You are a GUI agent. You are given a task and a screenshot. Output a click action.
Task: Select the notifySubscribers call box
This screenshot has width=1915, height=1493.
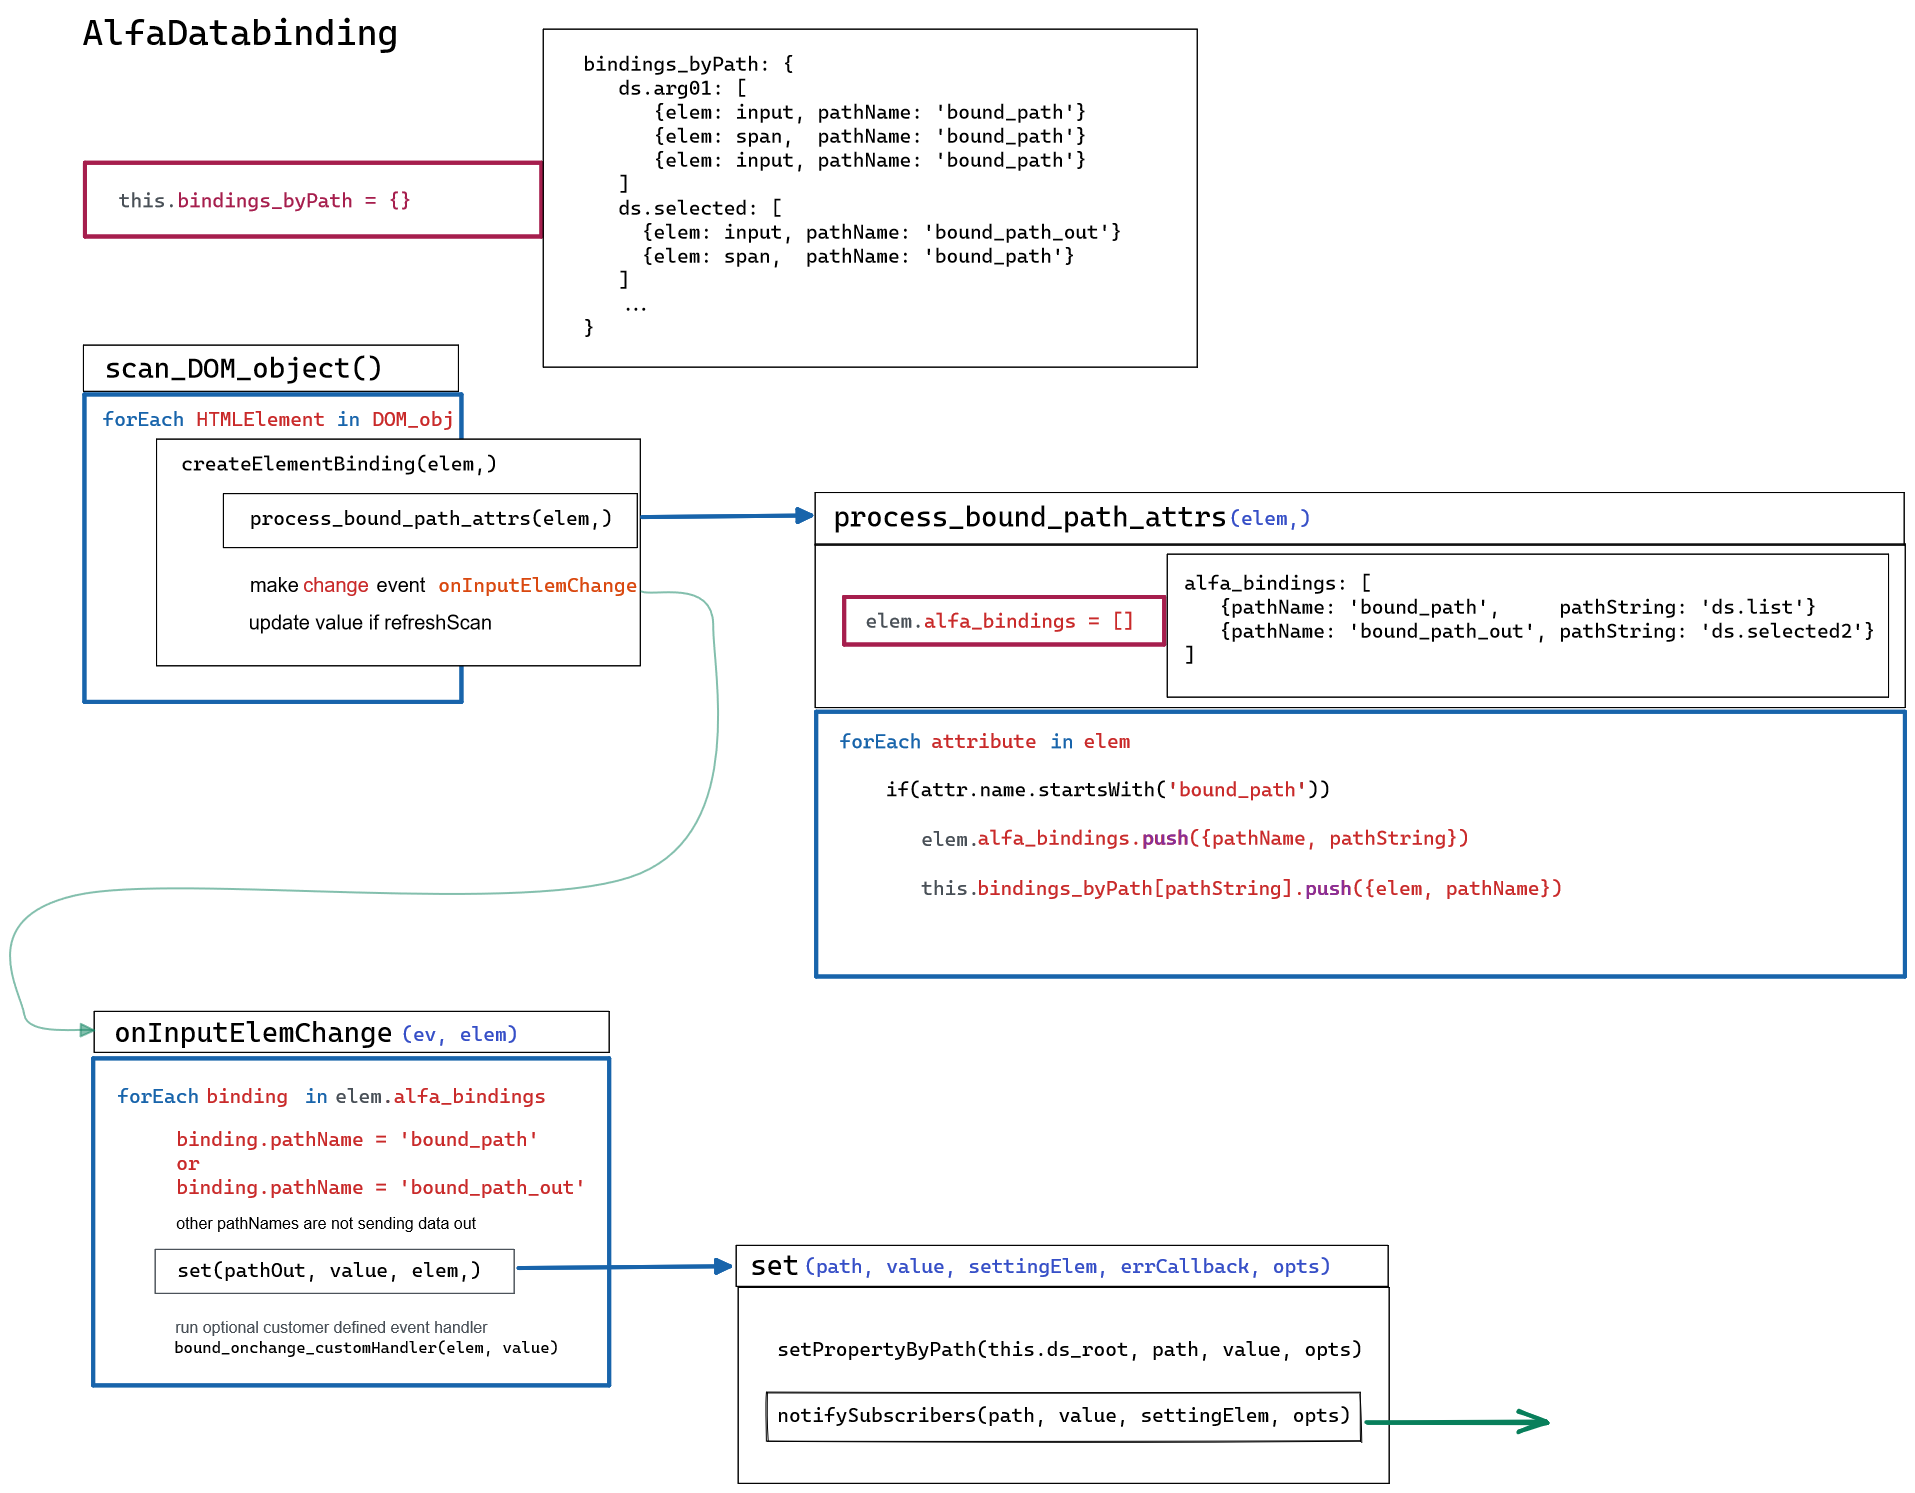click(x=1063, y=1416)
